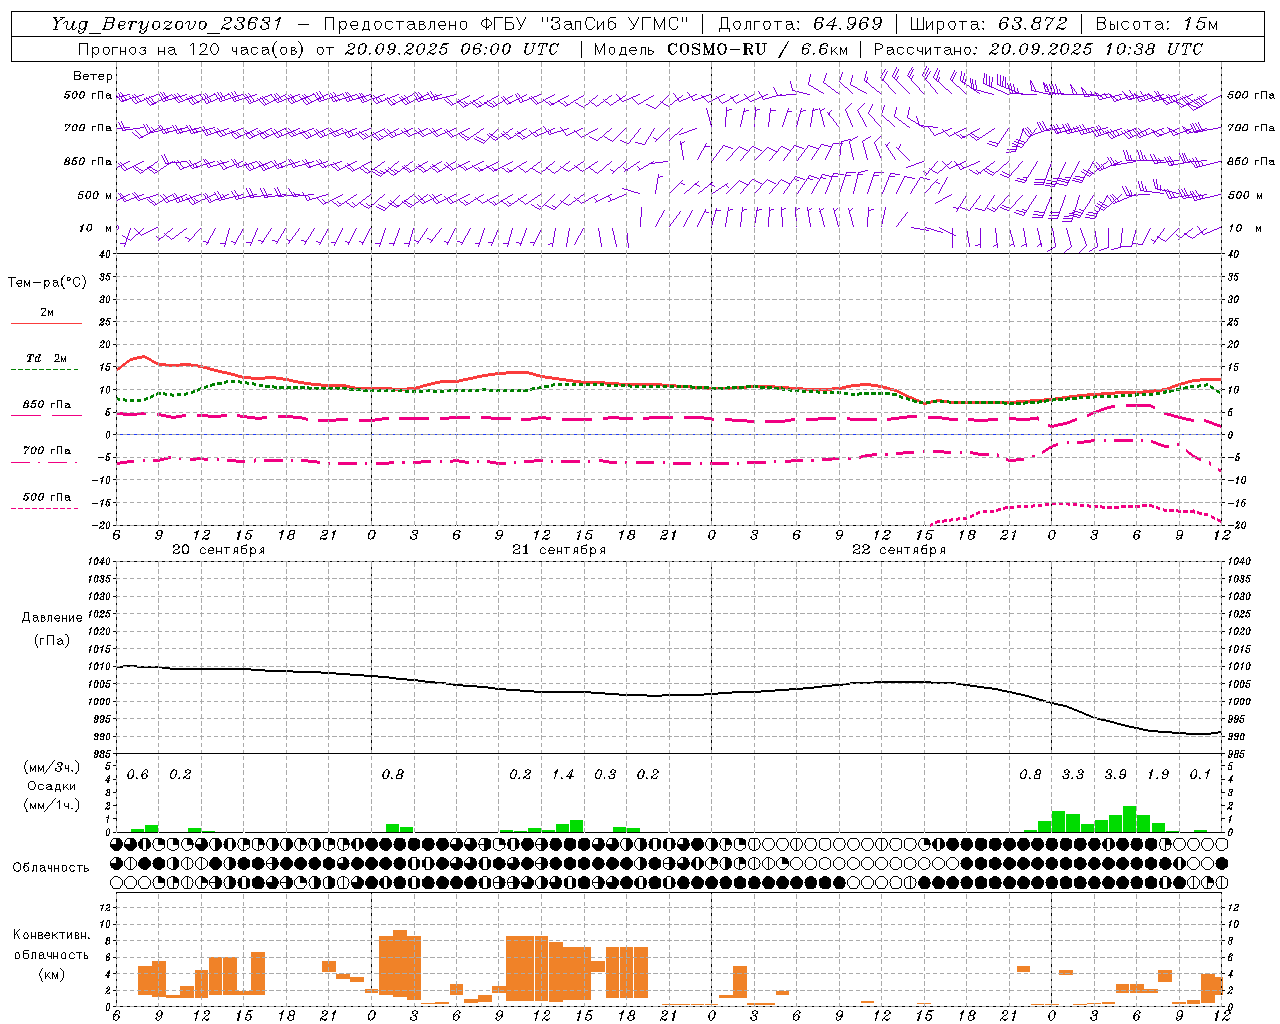Click the 1.4 precipitation total value

563,775
